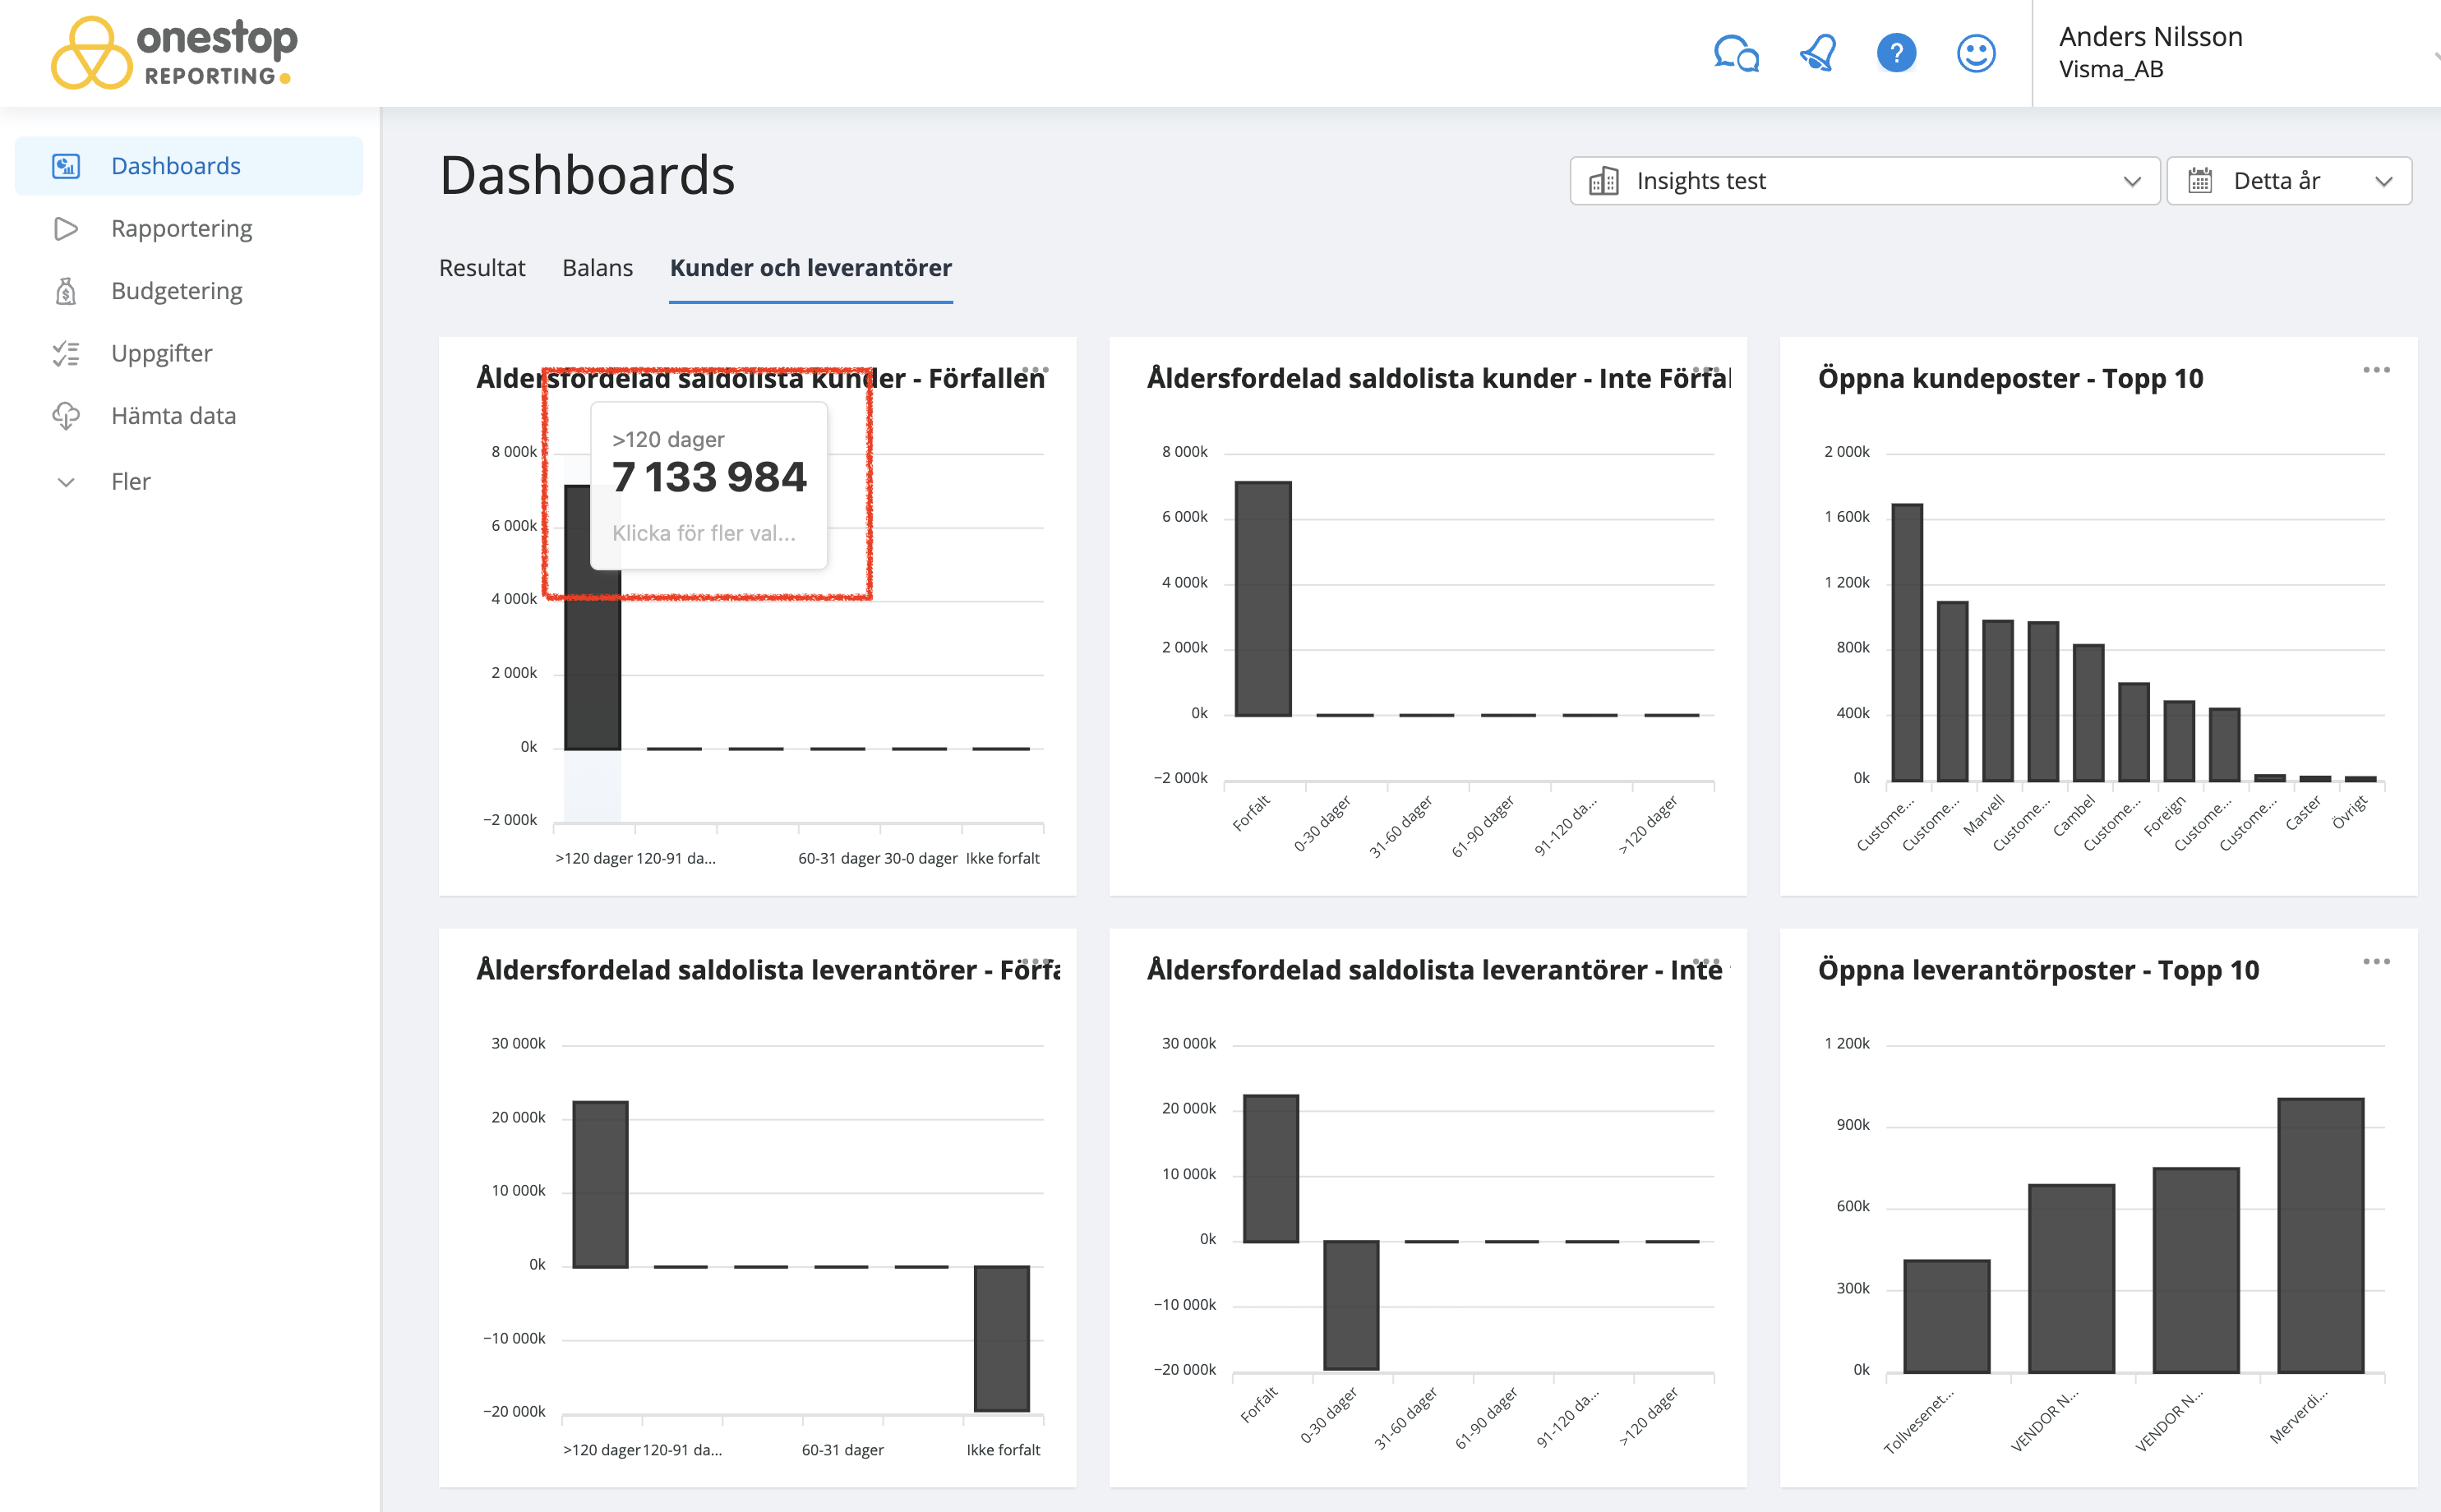Screen dimensions: 2441x1512
Task: Select the Kunder och leverantörer tab
Action: (x=811, y=268)
